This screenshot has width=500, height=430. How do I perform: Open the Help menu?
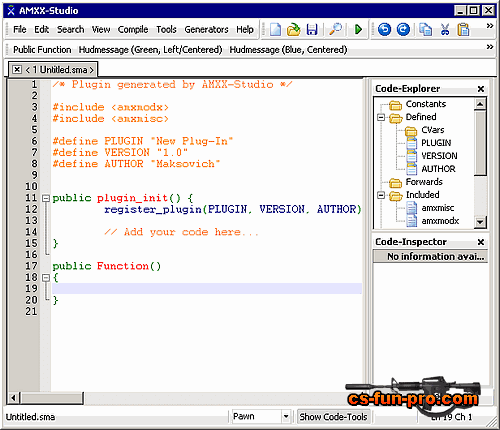point(245,30)
